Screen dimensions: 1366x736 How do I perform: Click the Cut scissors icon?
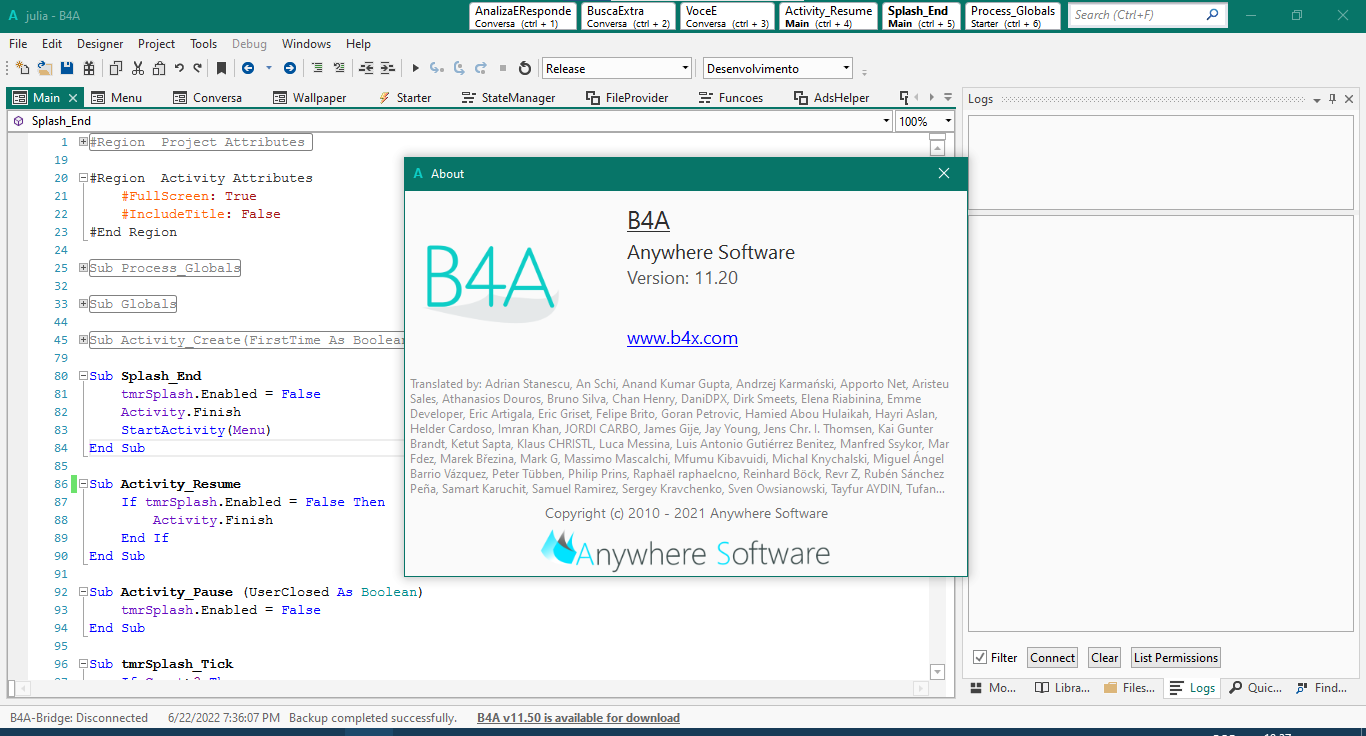coord(138,68)
